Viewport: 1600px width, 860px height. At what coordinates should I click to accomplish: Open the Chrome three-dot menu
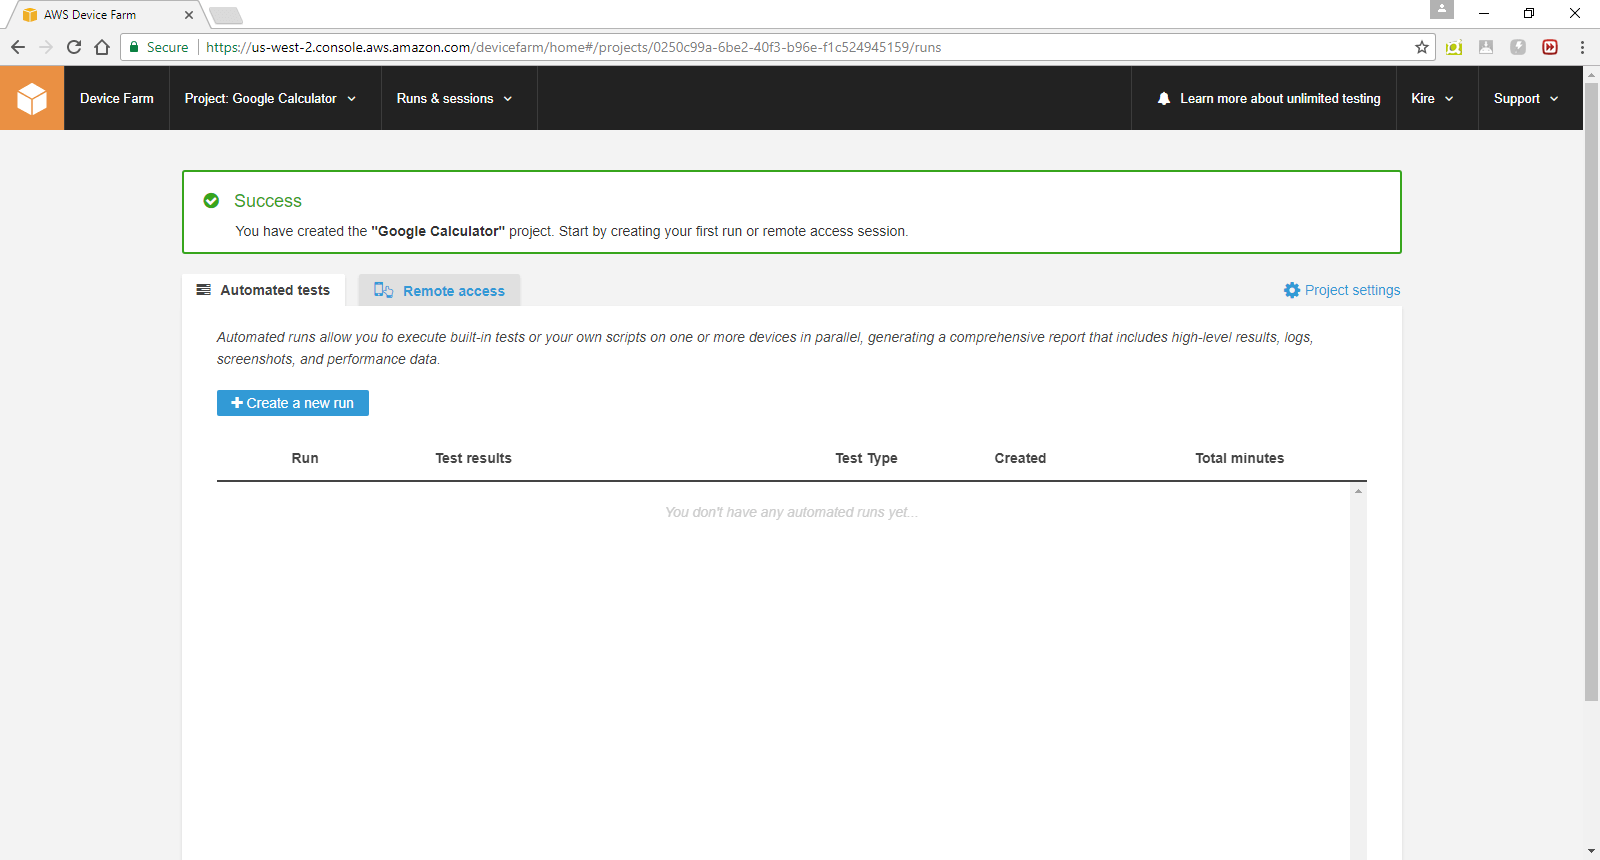tap(1582, 47)
